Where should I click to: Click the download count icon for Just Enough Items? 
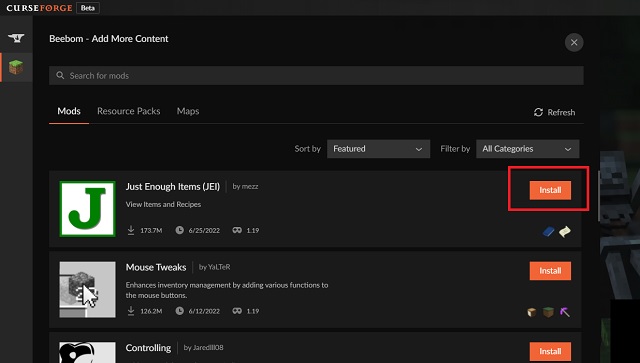[x=131, y=230]
